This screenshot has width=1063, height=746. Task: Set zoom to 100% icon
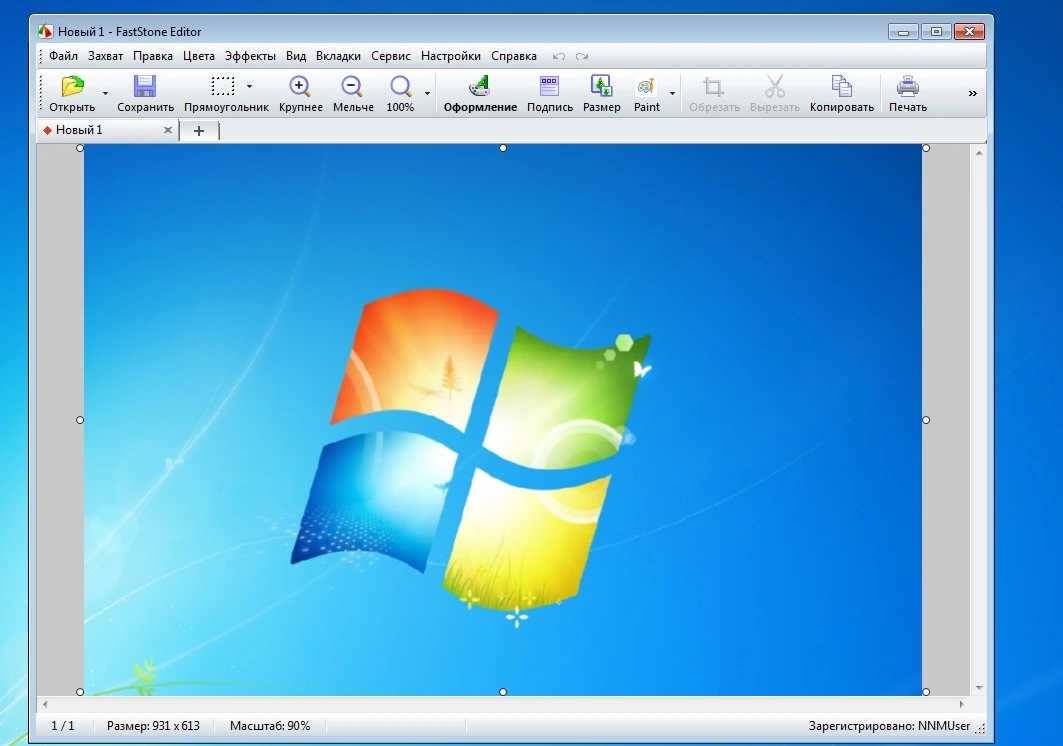coord(401,87)
